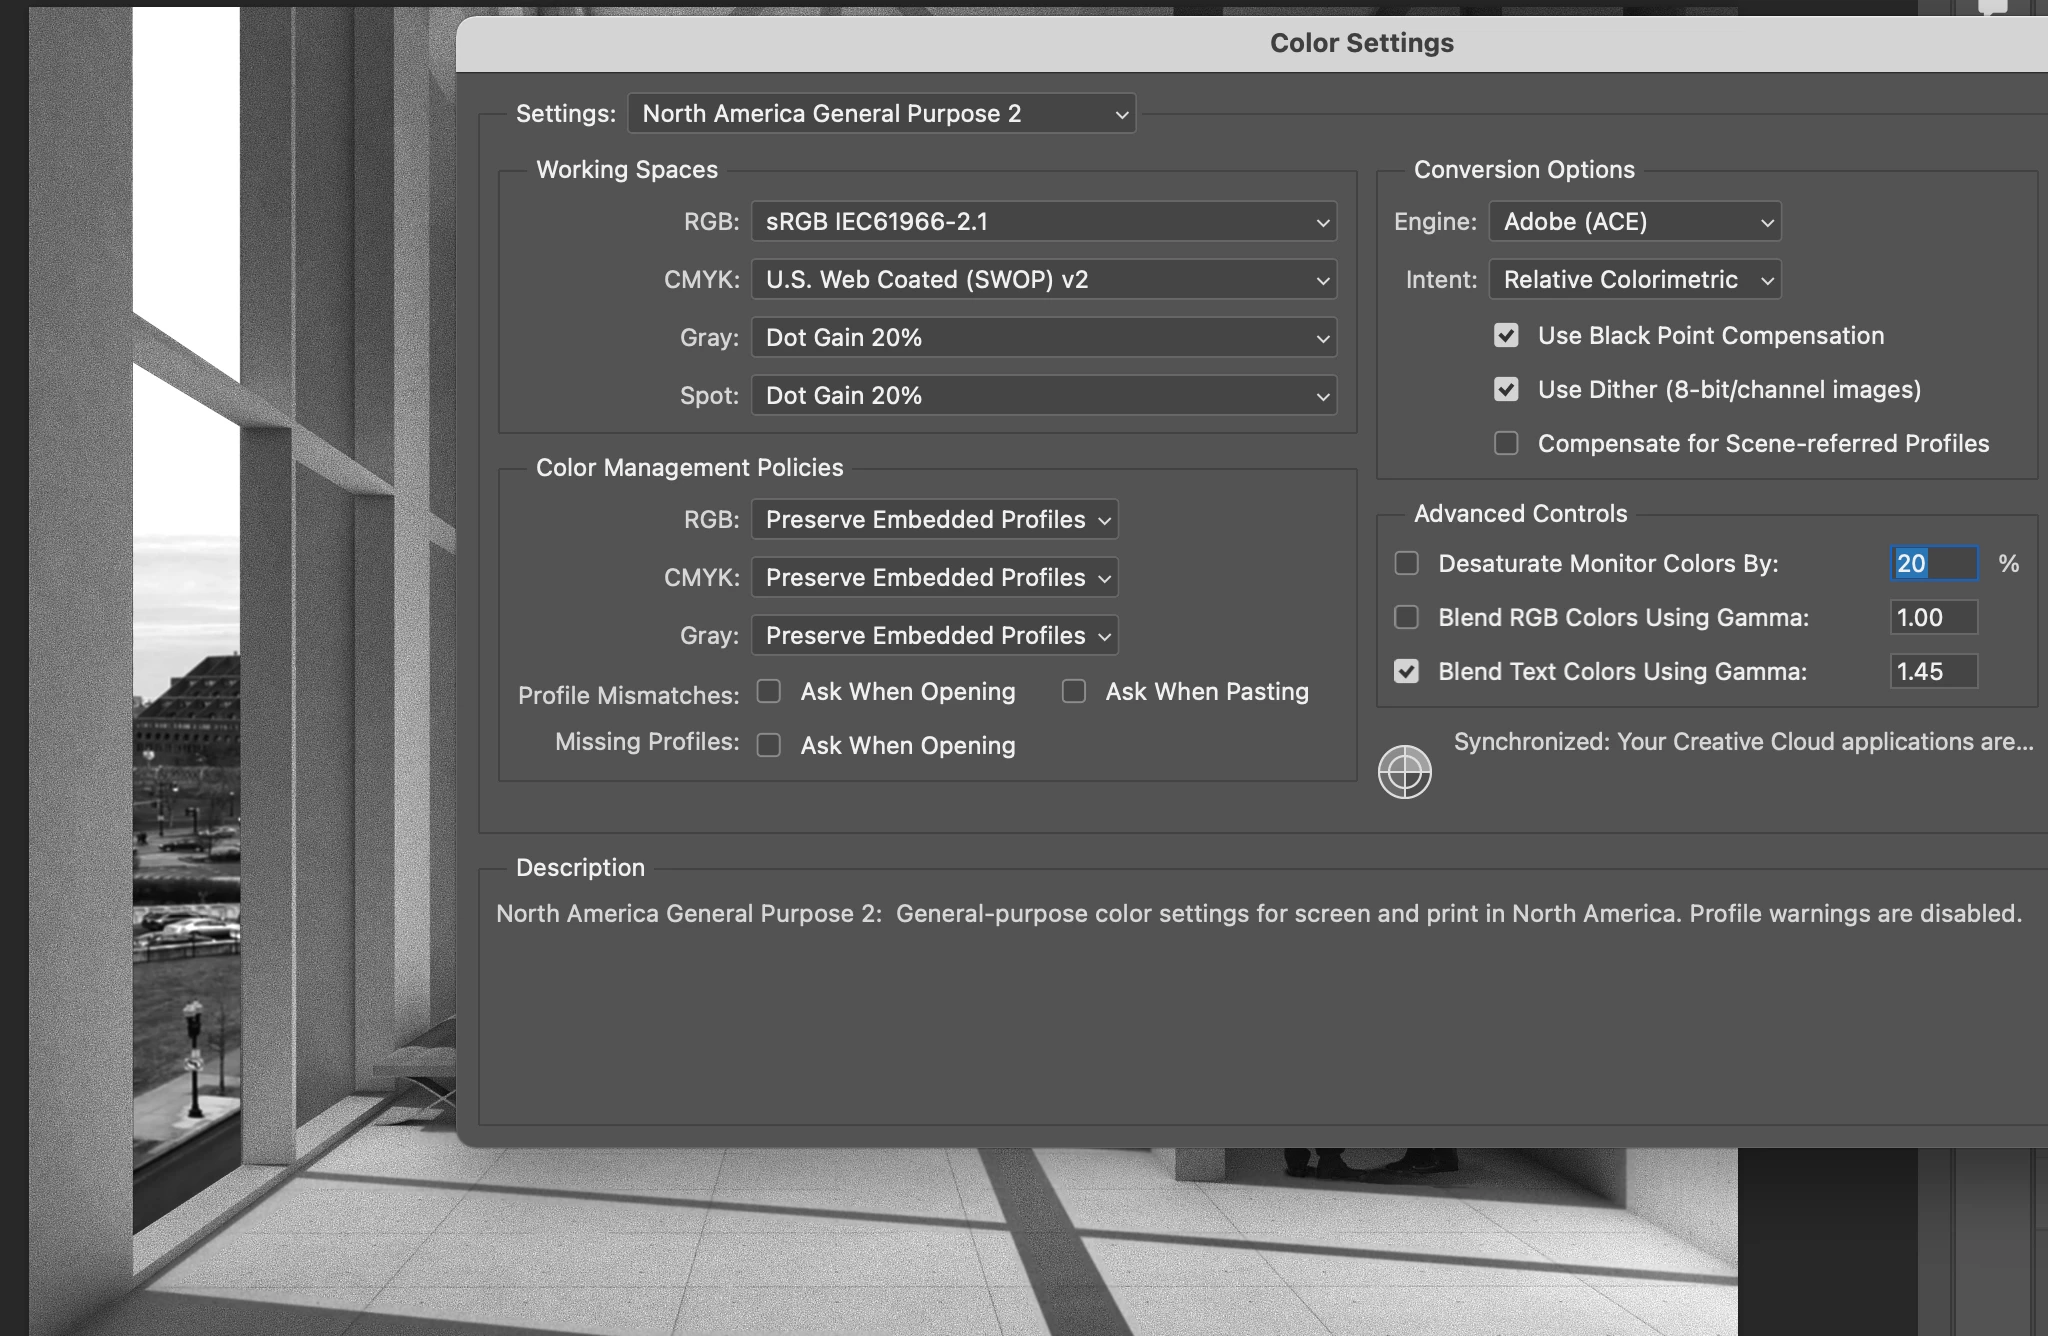
Task: Expand the Gray working space dropdown
Action: 1043,338
